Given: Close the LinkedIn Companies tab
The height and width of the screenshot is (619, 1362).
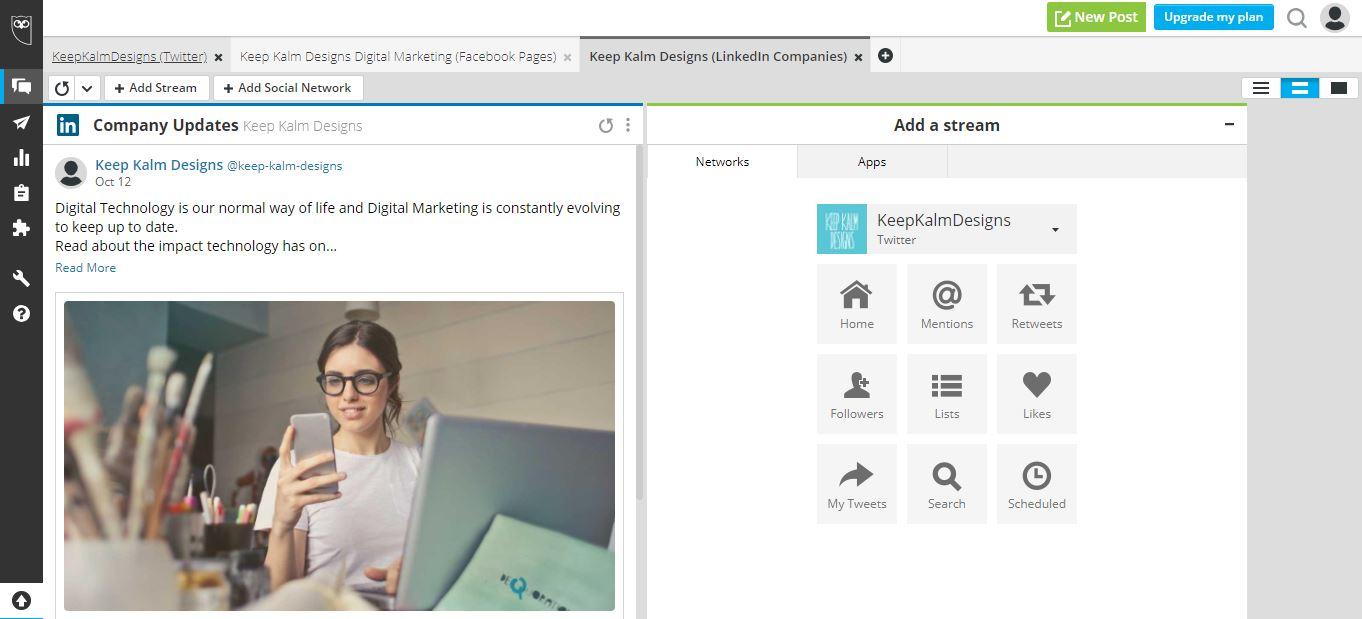Looking at the screenshot, I should click(x=858, y=57).
